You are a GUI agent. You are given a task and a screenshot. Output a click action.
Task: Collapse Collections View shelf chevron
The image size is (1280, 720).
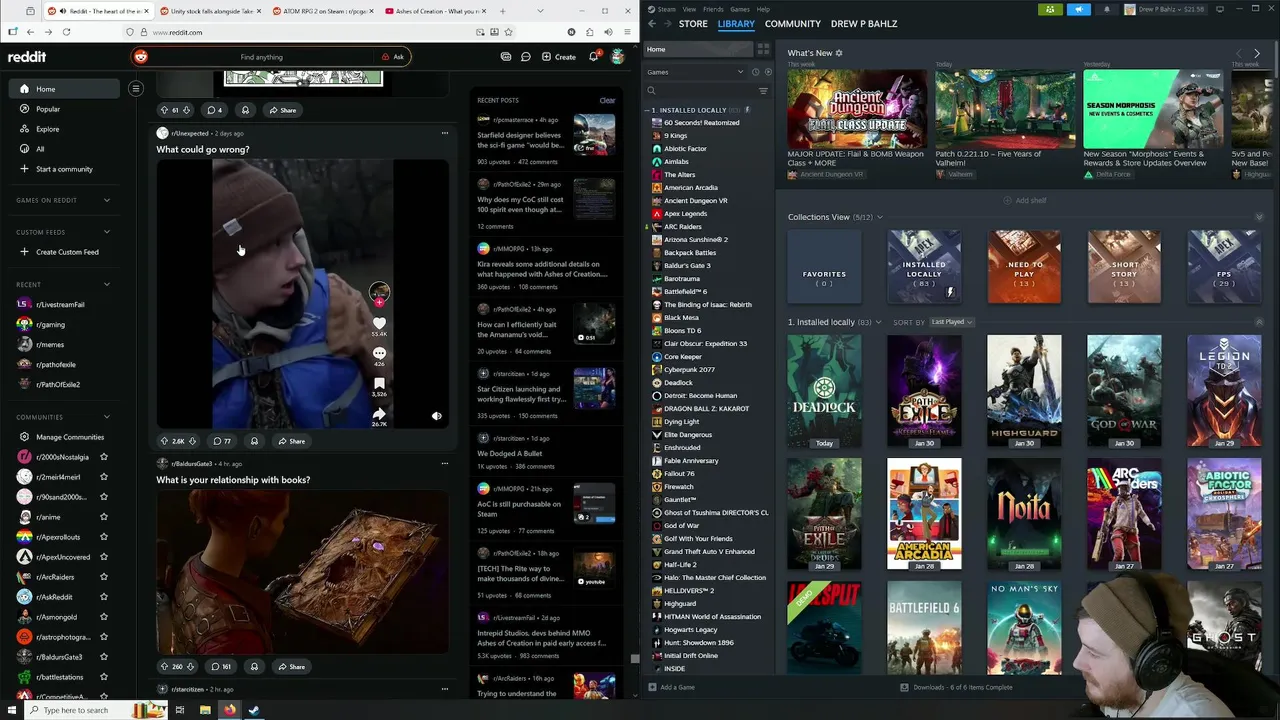point(1259,217)
